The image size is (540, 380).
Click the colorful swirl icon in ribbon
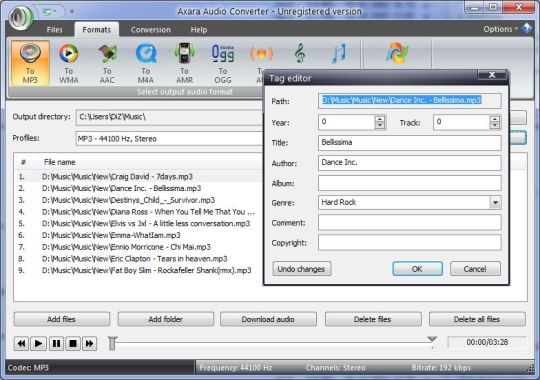coord(397,53)
